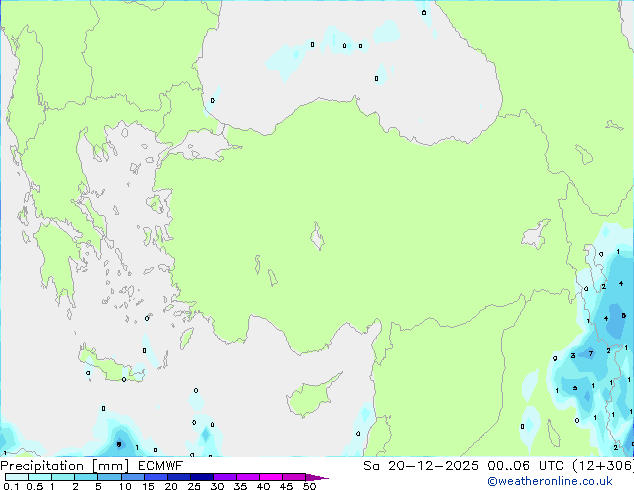Select the legend color between 5 and 10
Screen dimensions: 634x490
109,477
